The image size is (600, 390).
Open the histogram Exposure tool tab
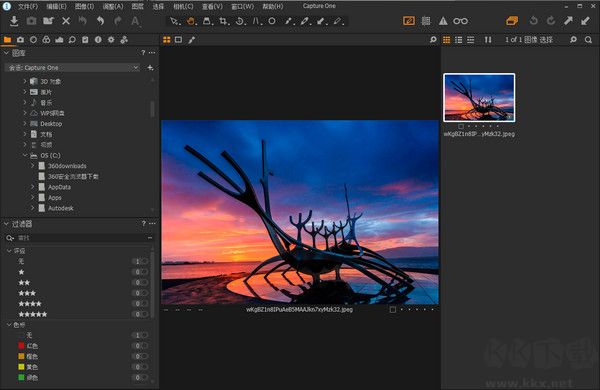pyautogui.click(x=59, y=40)
